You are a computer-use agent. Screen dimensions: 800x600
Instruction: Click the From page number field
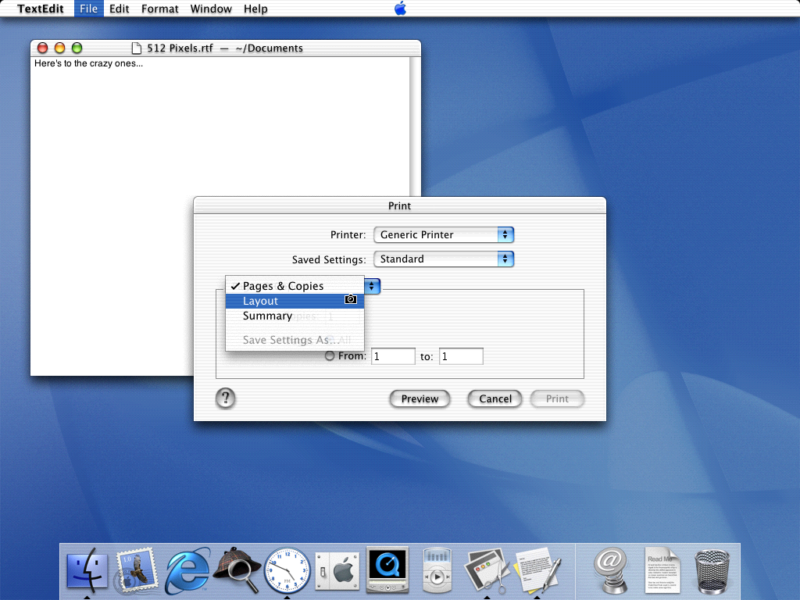[393, 356]
